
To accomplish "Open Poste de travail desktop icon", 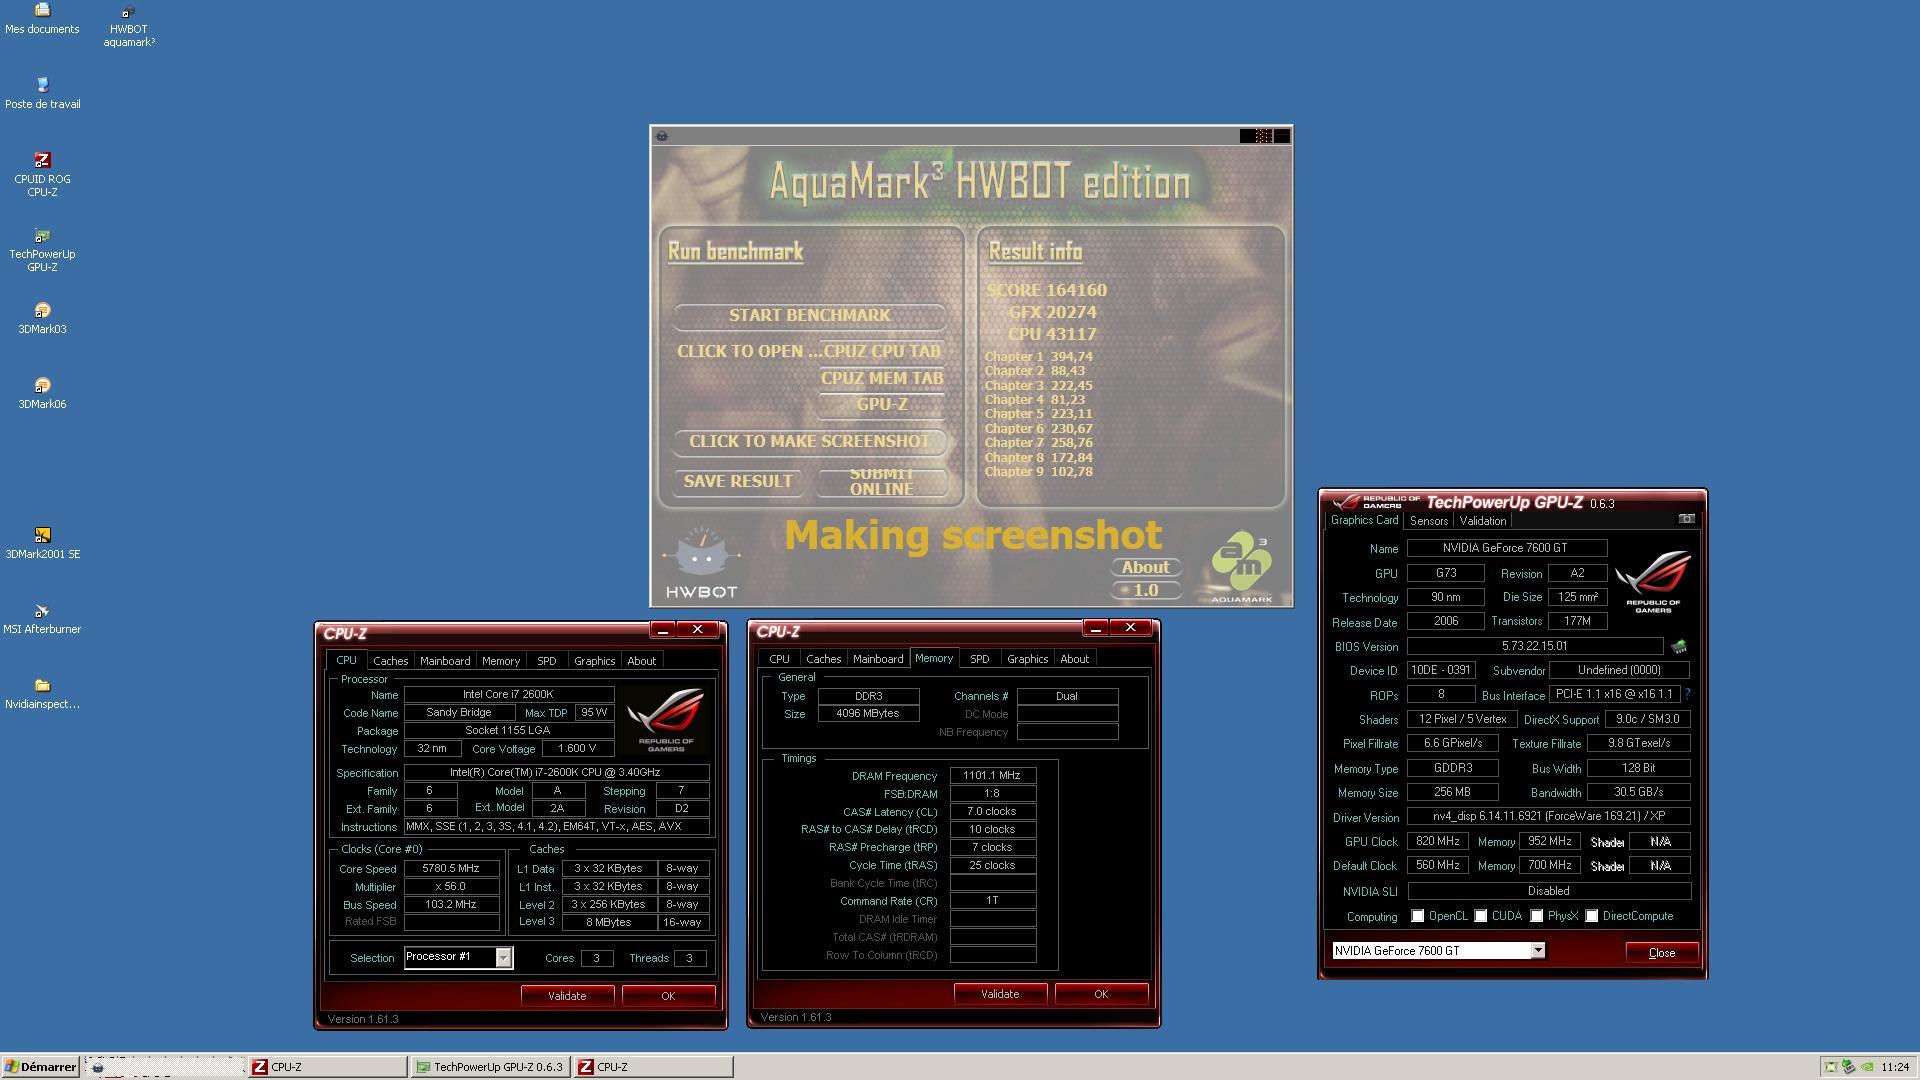I will [x=42, y=93].
